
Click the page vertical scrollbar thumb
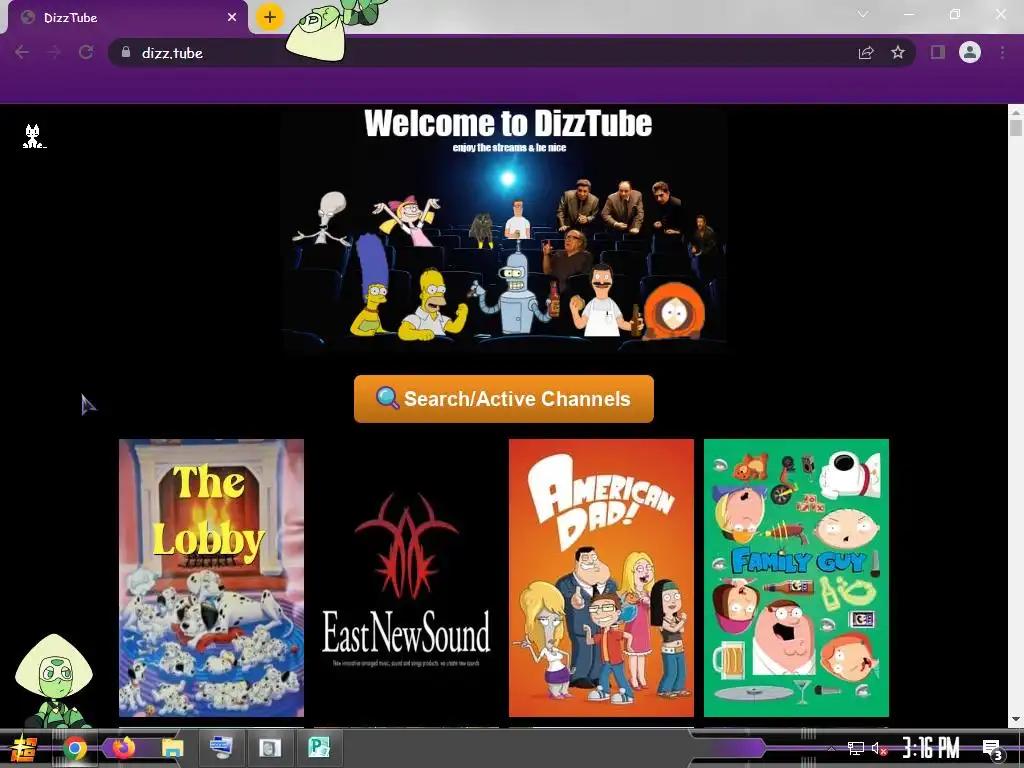pyautogui.click(x=1016, y=127)
